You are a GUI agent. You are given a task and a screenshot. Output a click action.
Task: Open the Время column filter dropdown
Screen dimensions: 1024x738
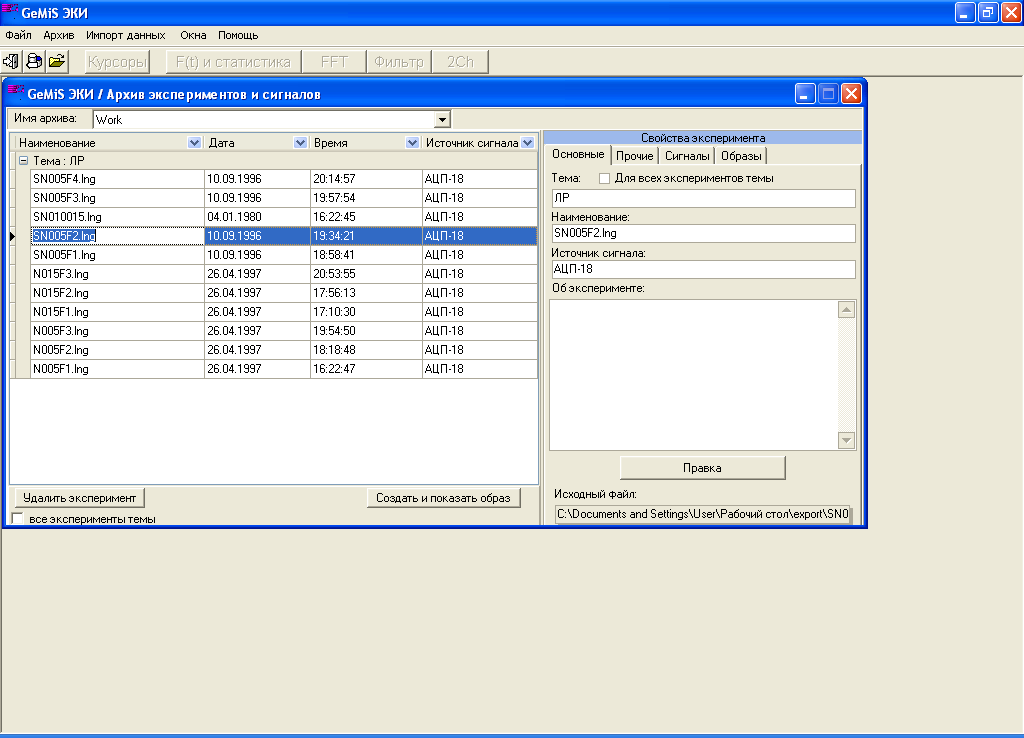click(412, 142)
